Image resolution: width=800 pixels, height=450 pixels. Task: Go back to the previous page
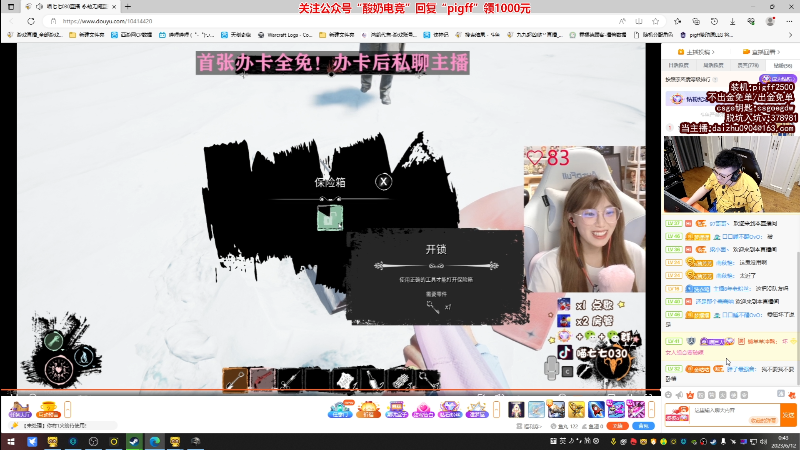point(12,21)
